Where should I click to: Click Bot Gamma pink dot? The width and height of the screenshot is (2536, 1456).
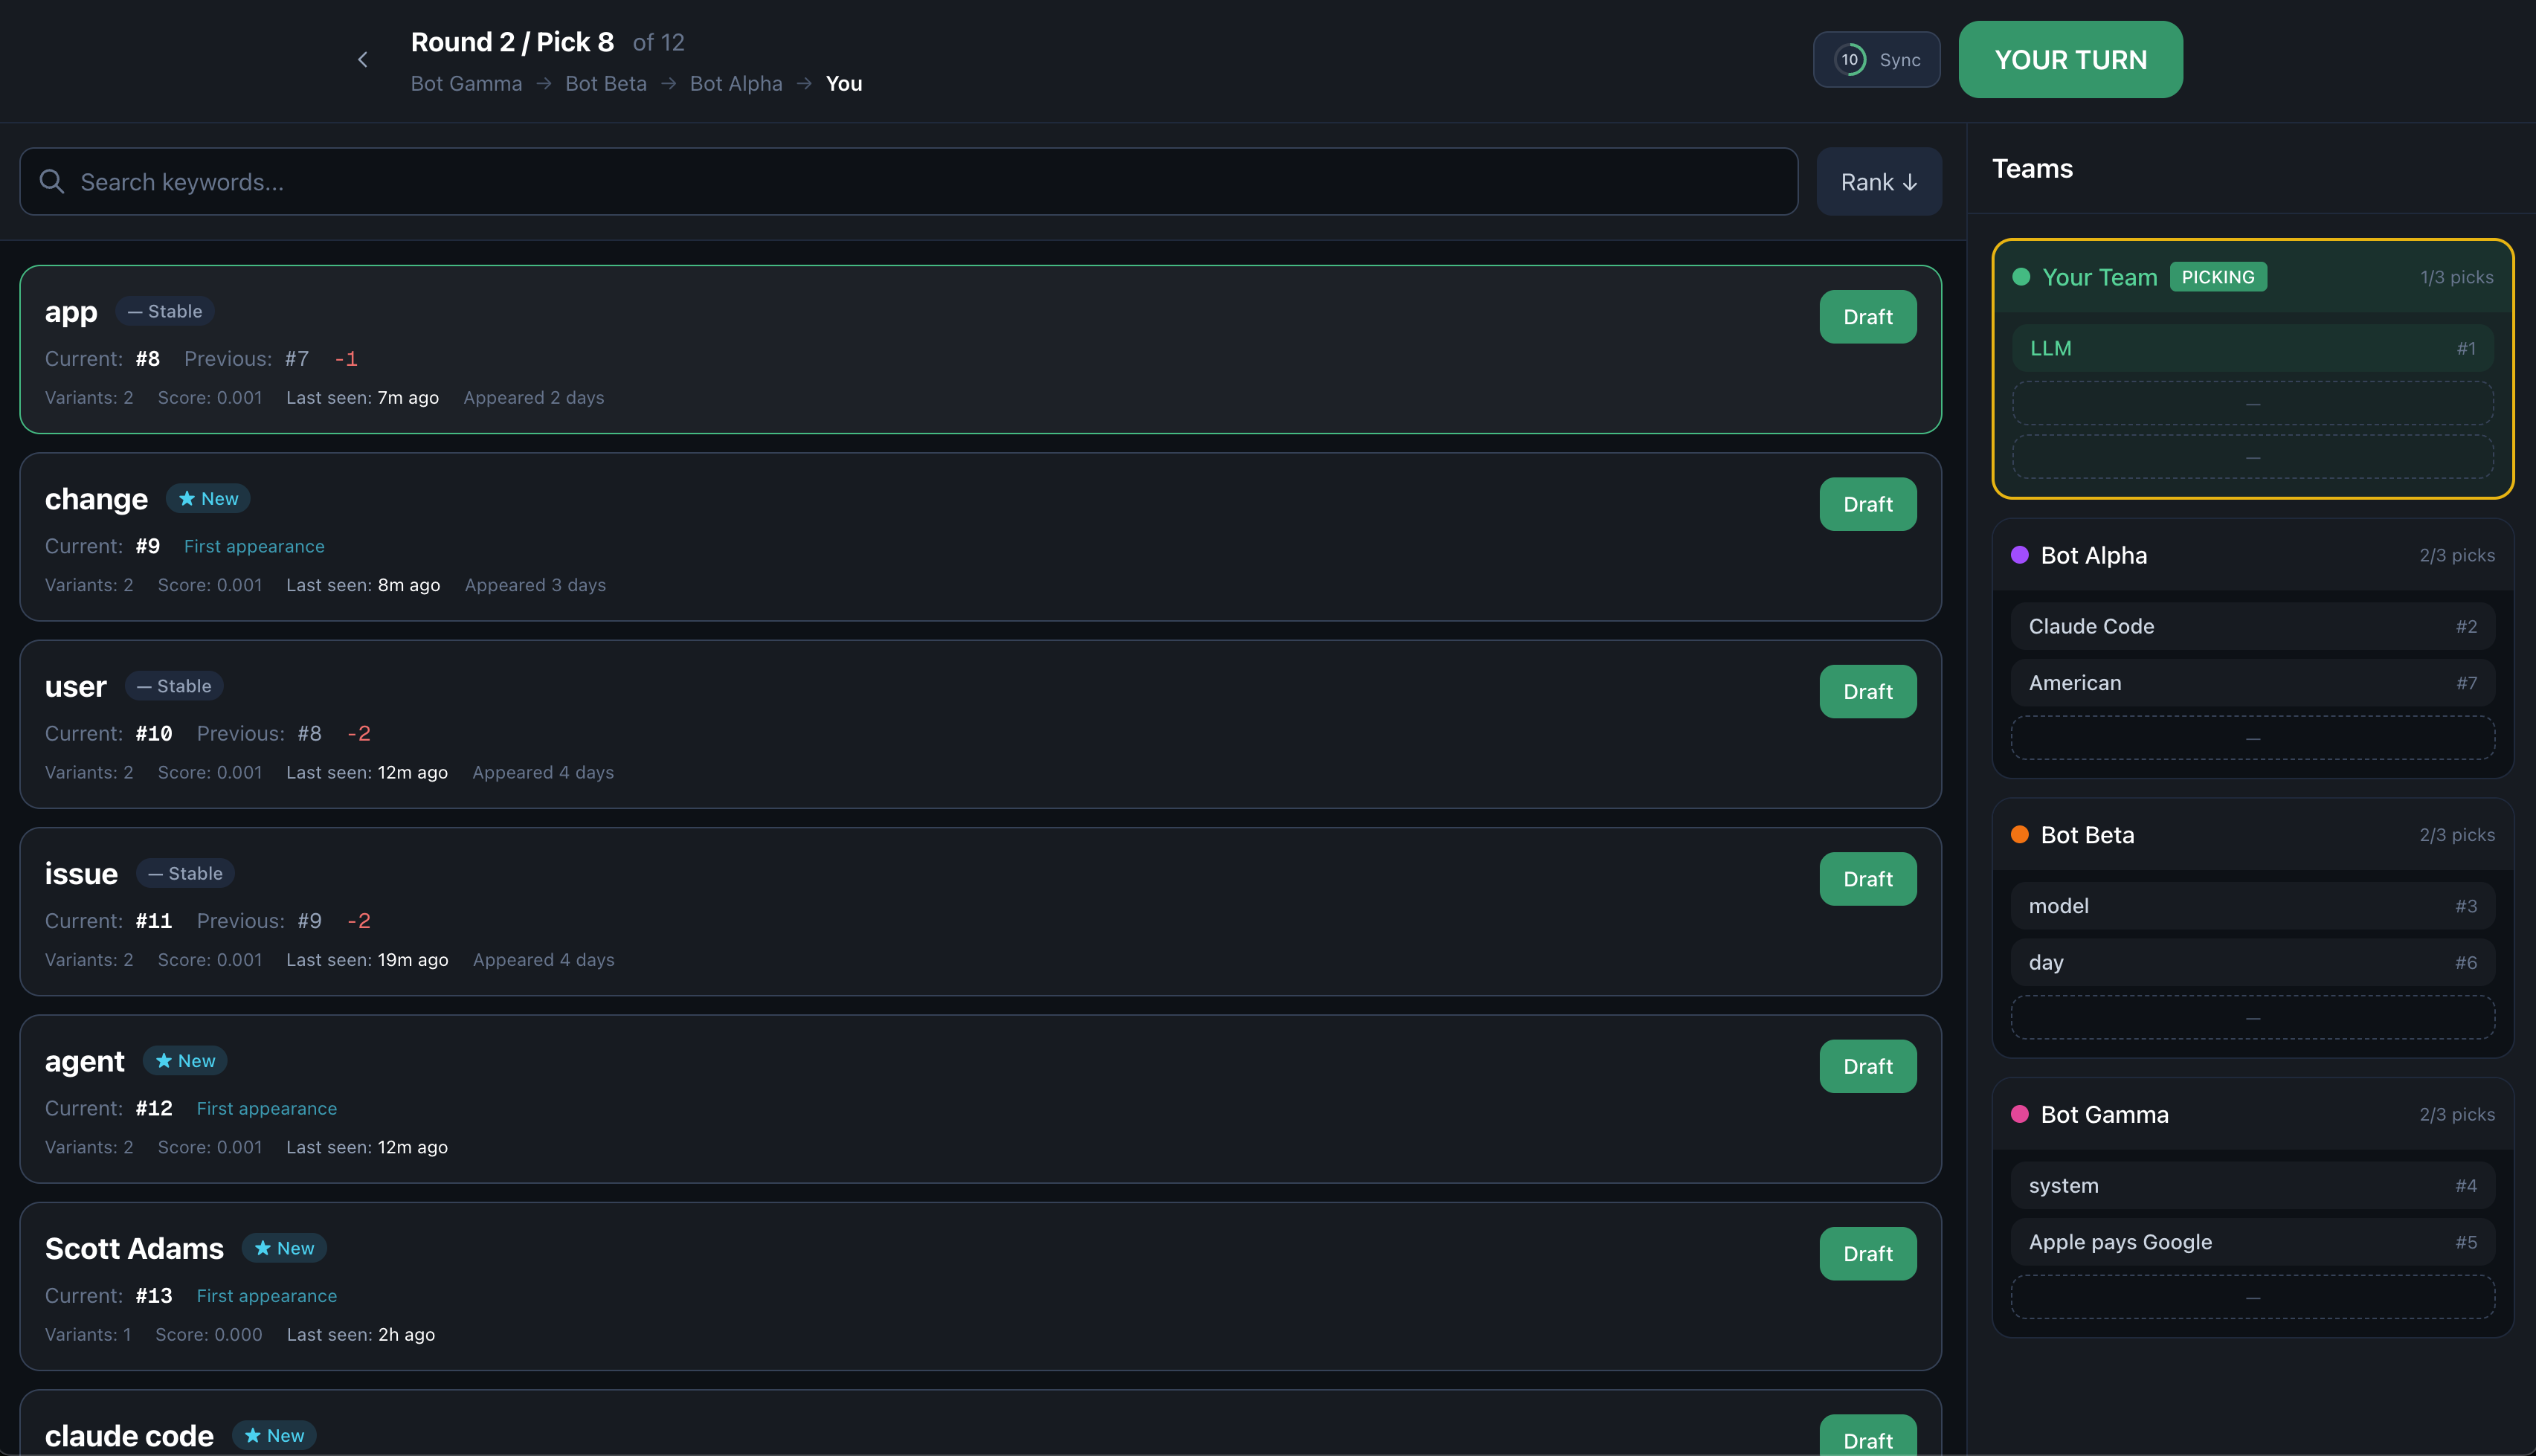(x=2020, y=1114)
